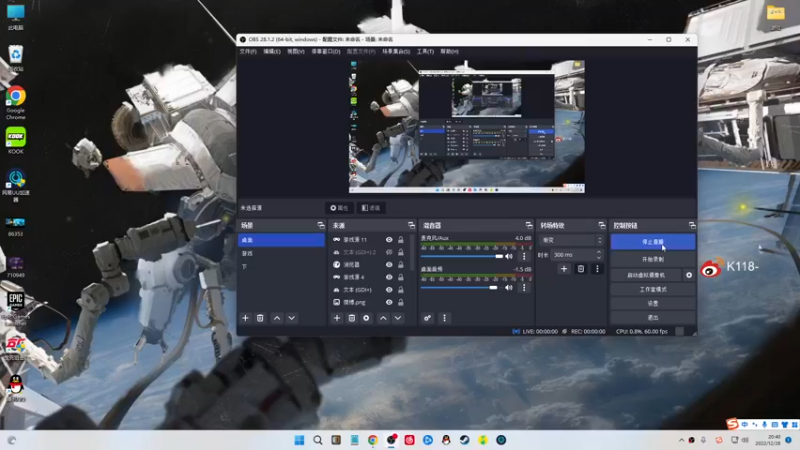Add a new source with the plus icon
The height and width of the screenshot is (450, 800).
point(337,318)
